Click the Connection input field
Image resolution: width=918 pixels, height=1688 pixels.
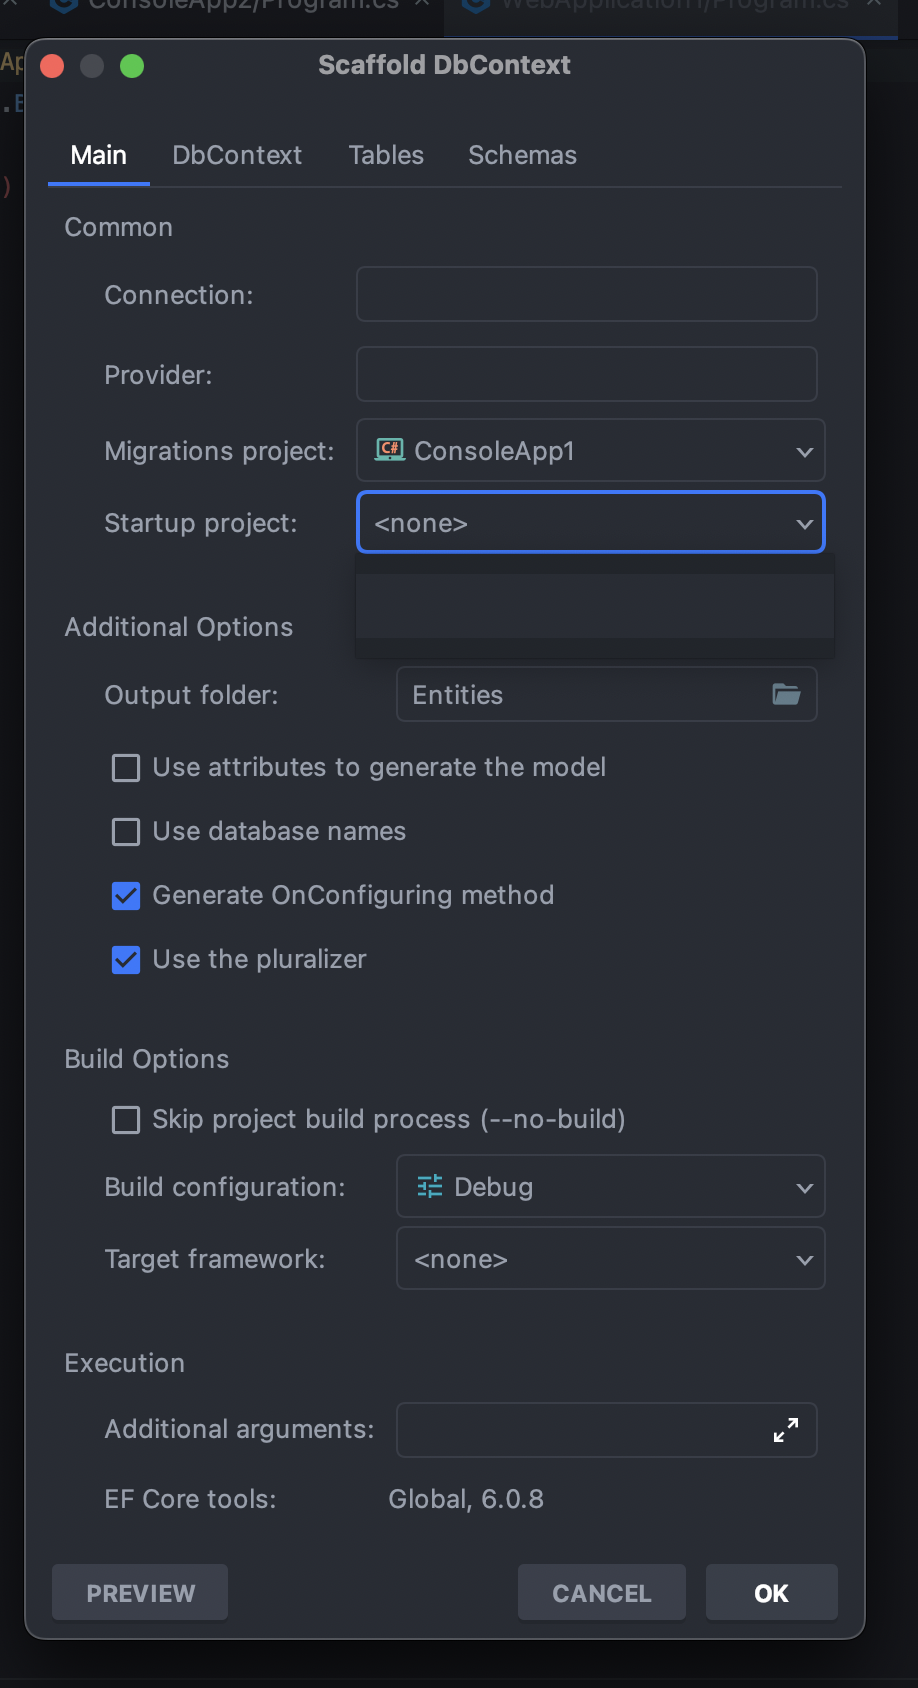pos(586,294)
